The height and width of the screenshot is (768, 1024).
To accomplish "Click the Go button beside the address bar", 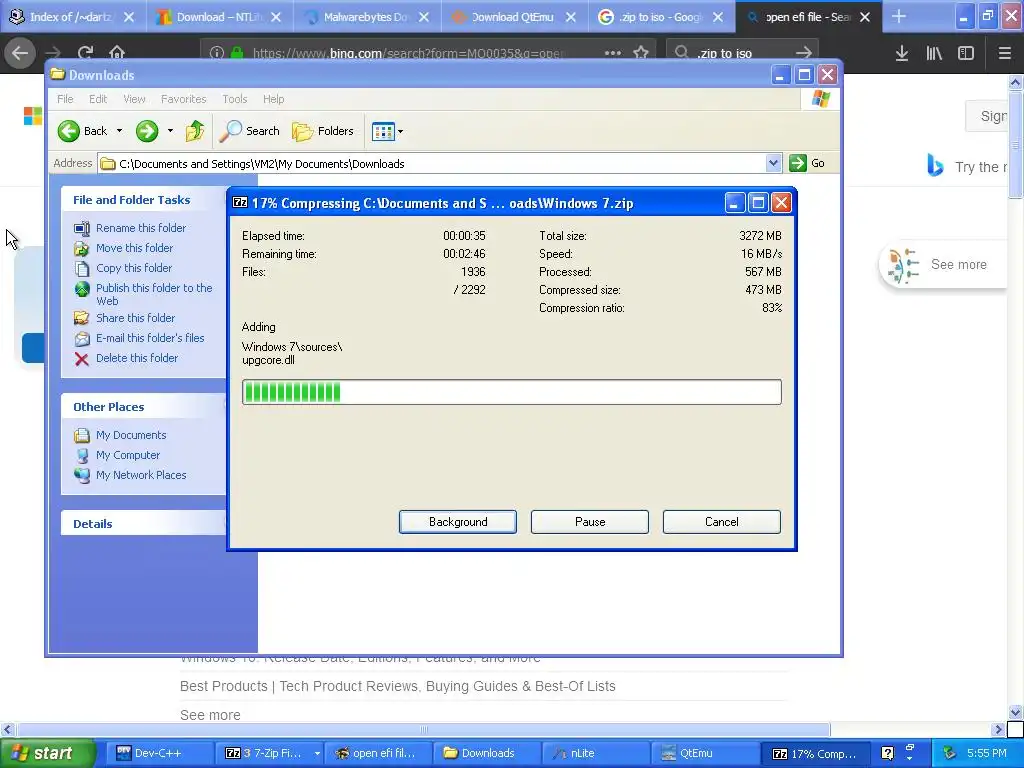I will click(x=807, y=163).
